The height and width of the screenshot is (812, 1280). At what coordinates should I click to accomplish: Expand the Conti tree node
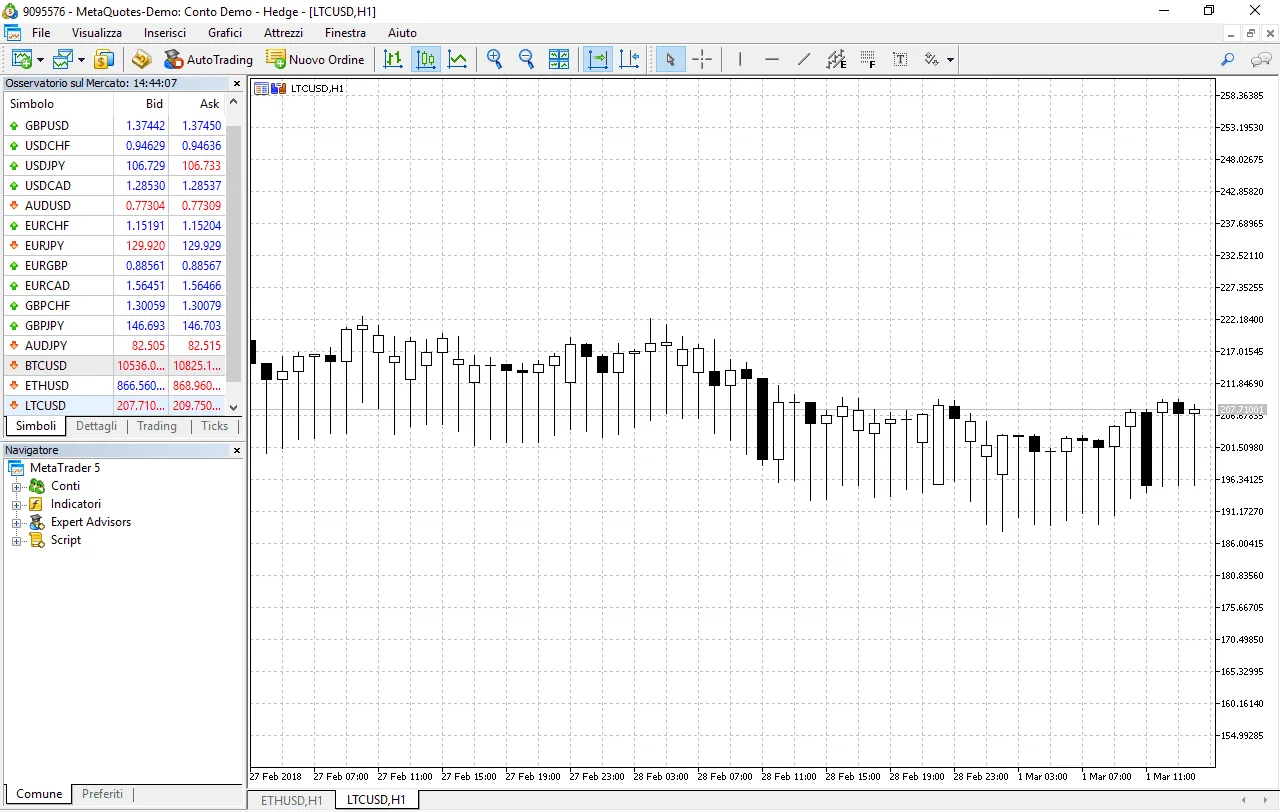[17, 486]
